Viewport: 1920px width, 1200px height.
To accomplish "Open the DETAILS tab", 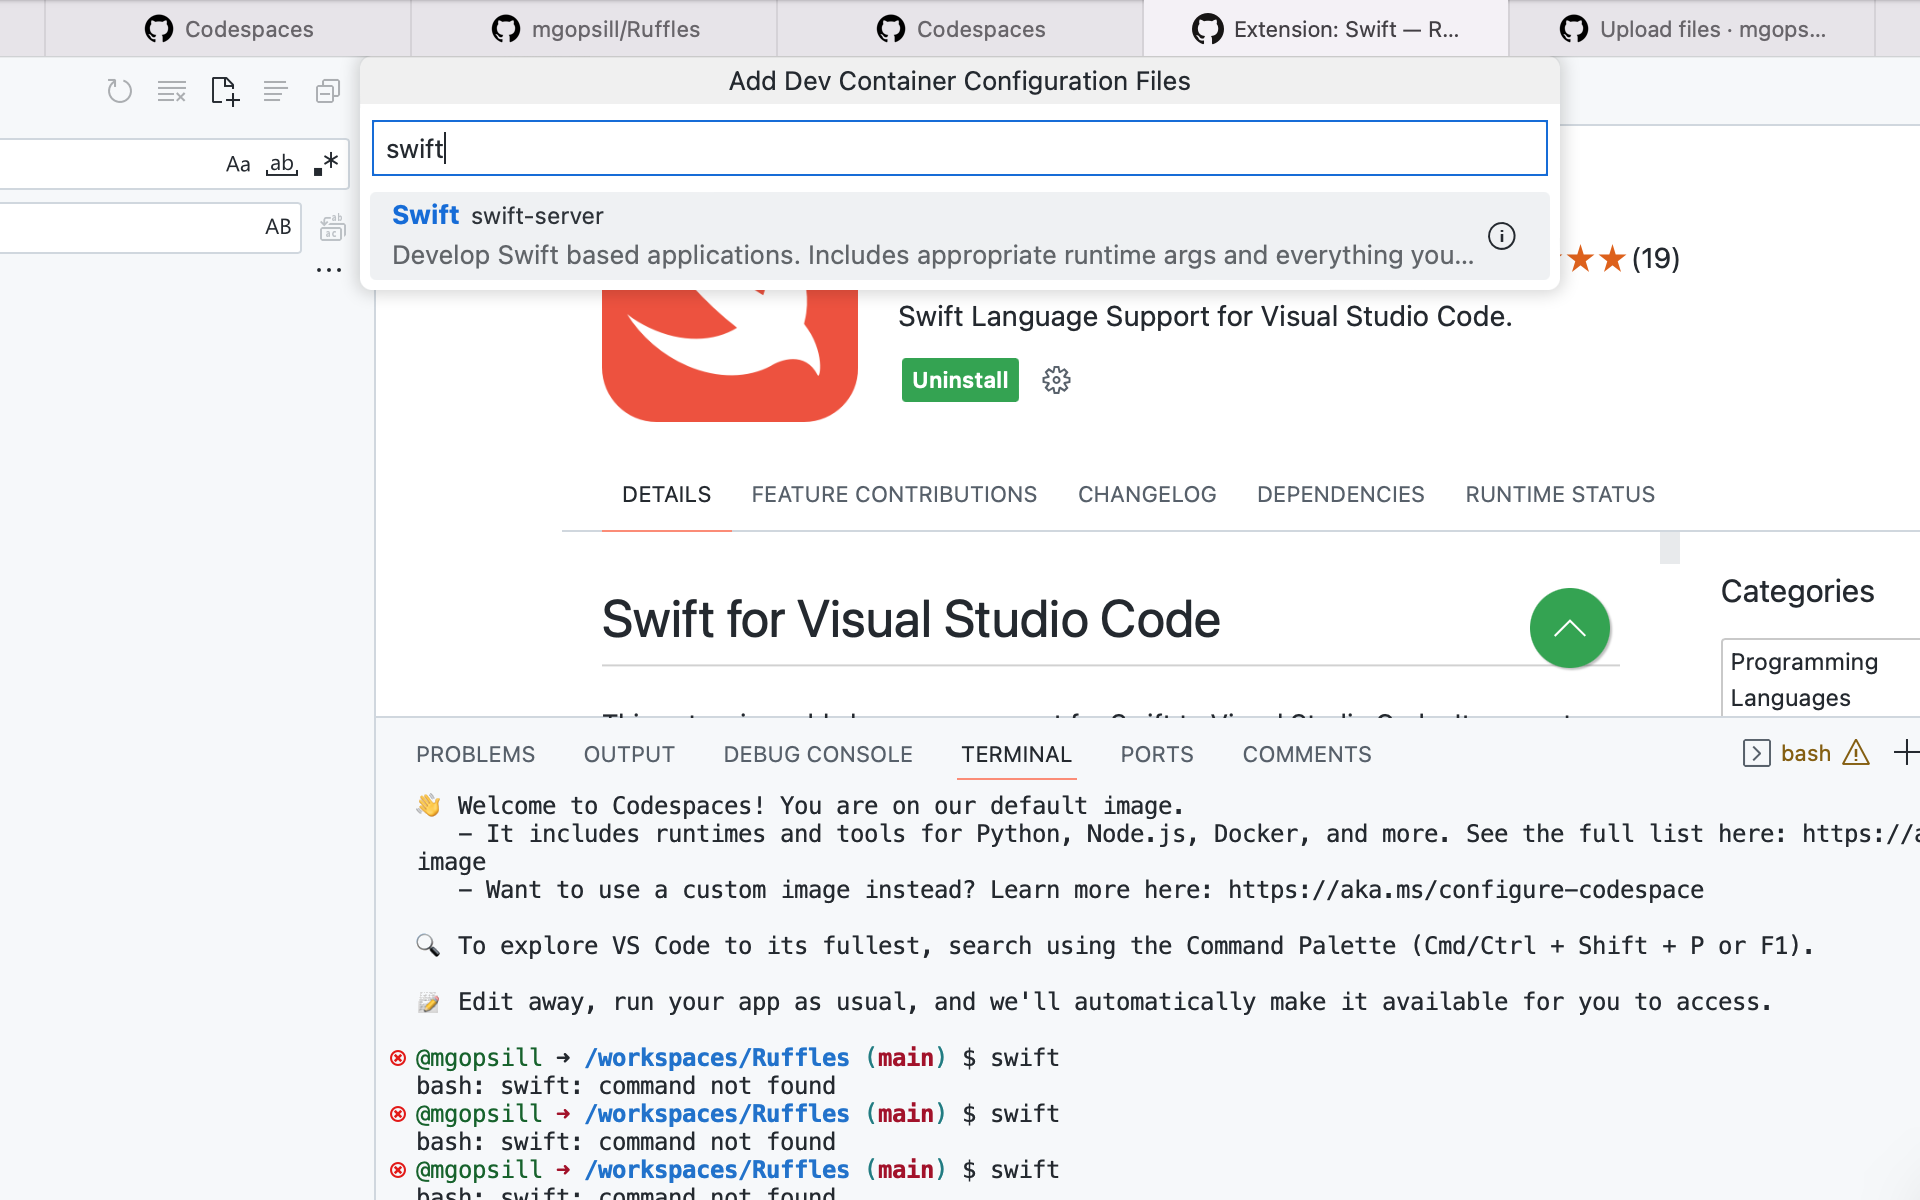I will 666,494.
